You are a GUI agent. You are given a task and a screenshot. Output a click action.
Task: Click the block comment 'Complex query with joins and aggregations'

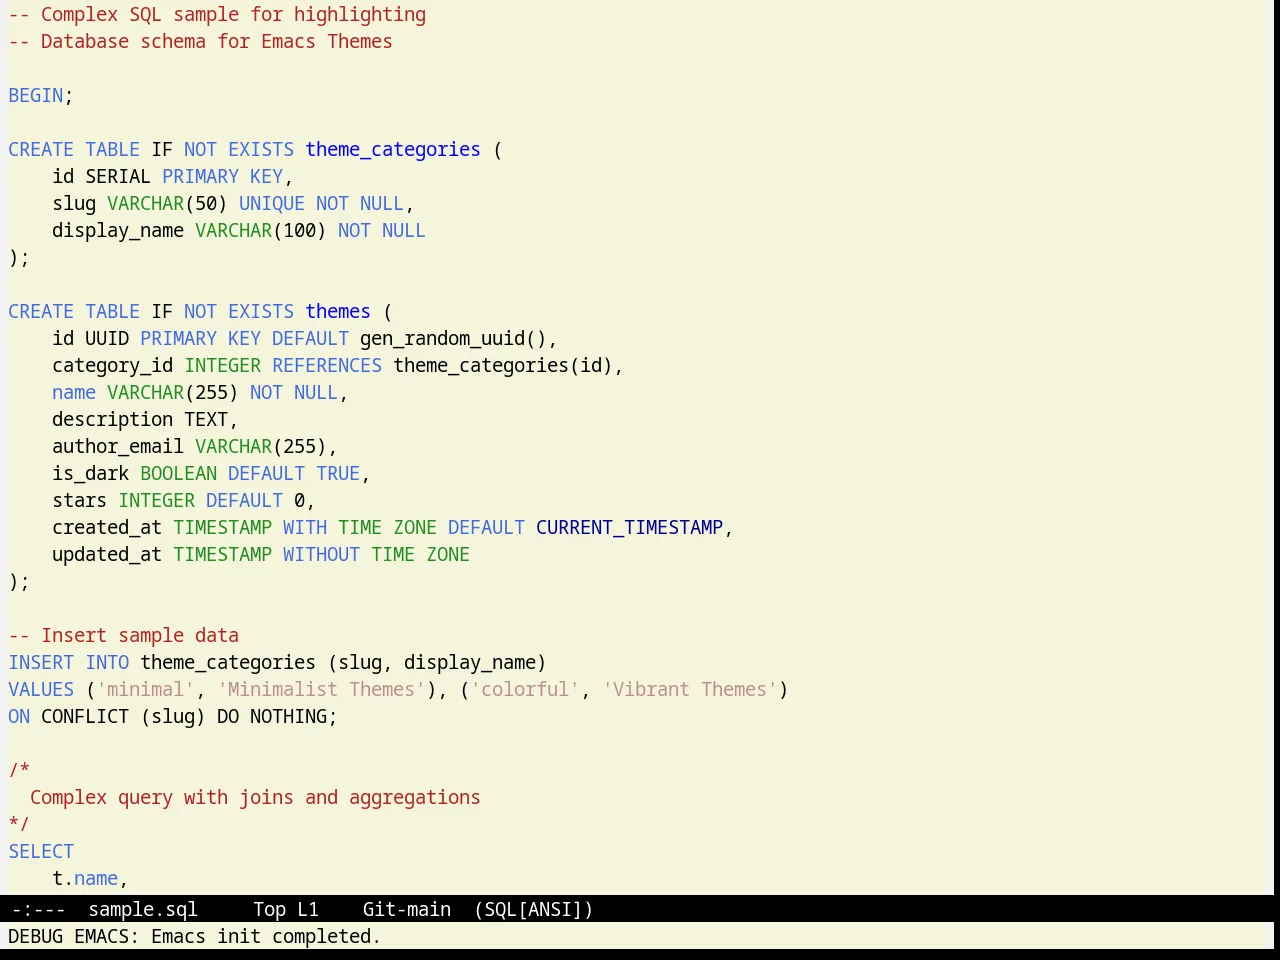point(255,797)
